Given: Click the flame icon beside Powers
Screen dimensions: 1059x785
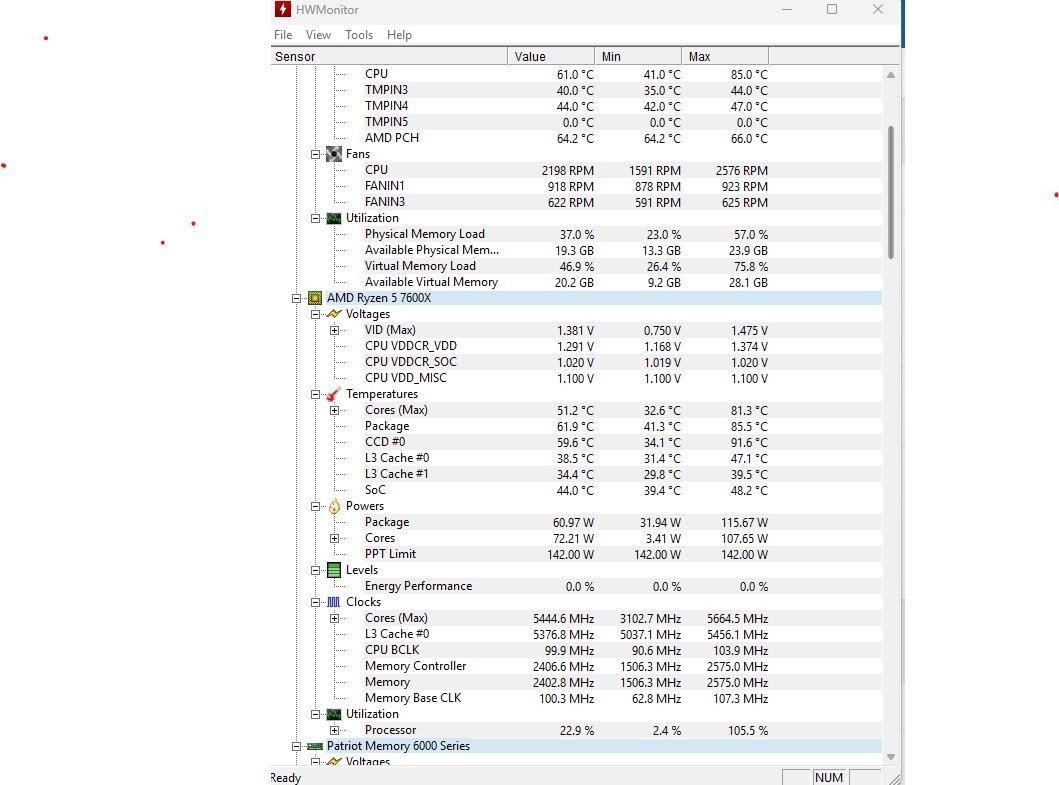Looking at the screenshot, I should pos(333,506).
